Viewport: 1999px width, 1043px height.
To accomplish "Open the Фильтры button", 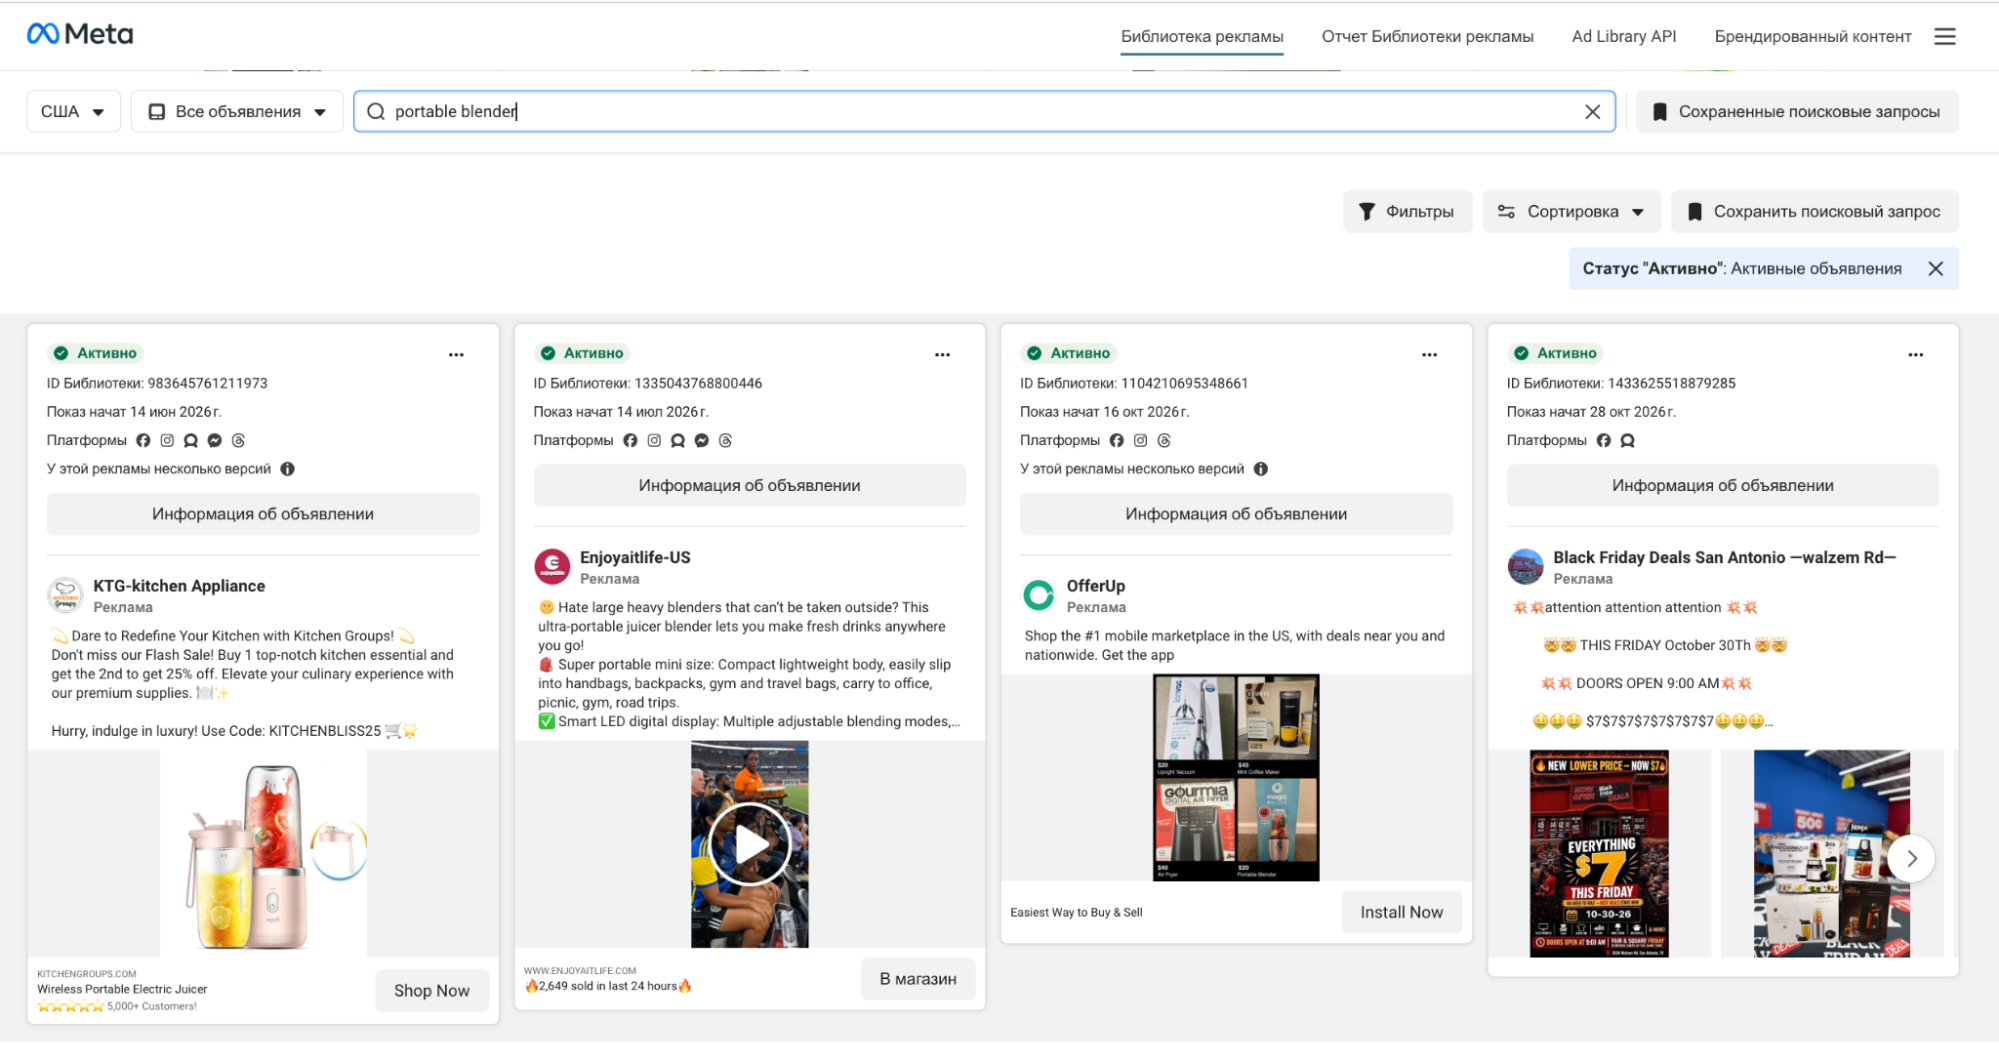I will coord(1407,211).
